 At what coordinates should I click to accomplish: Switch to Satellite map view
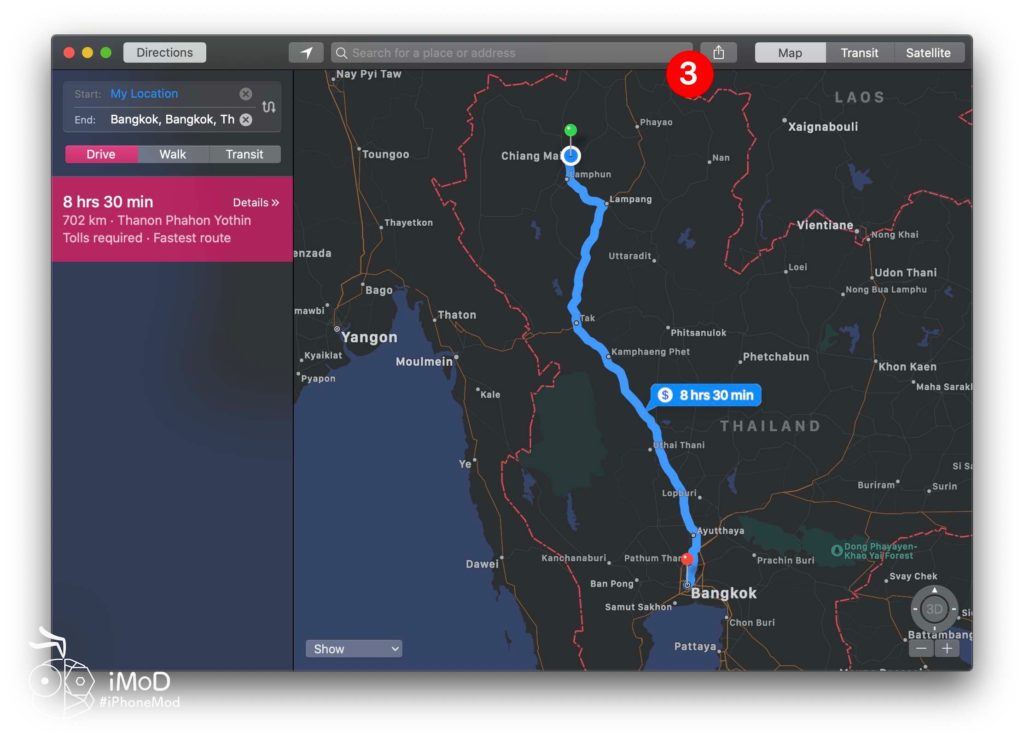pyautogui.click(x=928, y=52)
